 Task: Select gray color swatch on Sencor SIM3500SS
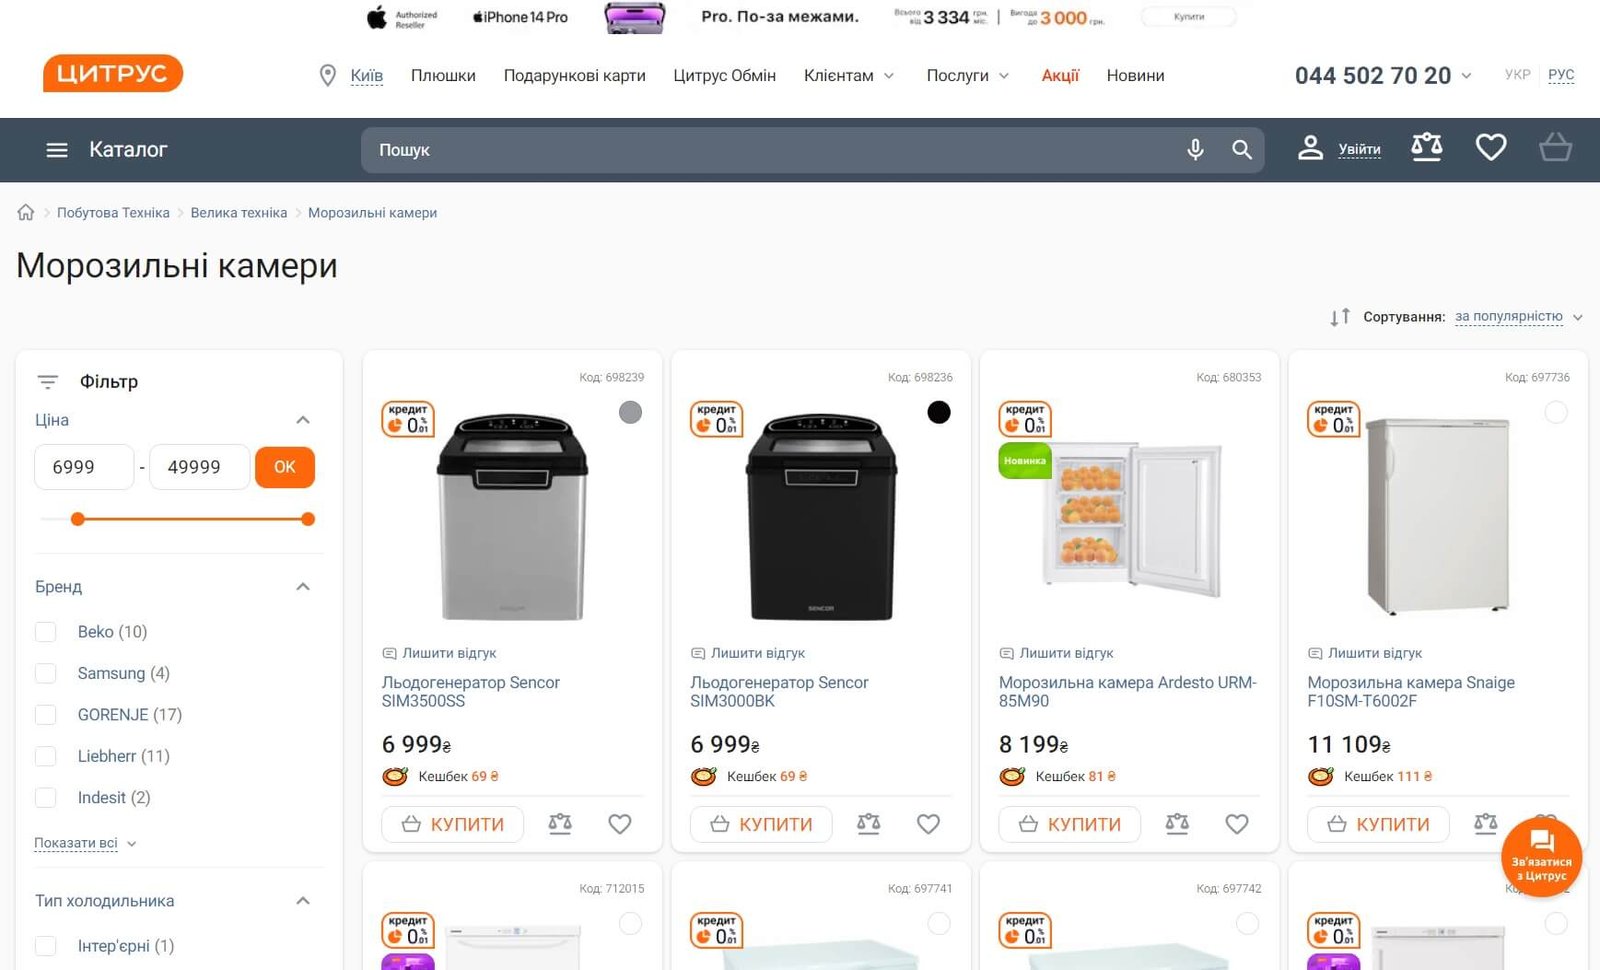click(630, 412)
